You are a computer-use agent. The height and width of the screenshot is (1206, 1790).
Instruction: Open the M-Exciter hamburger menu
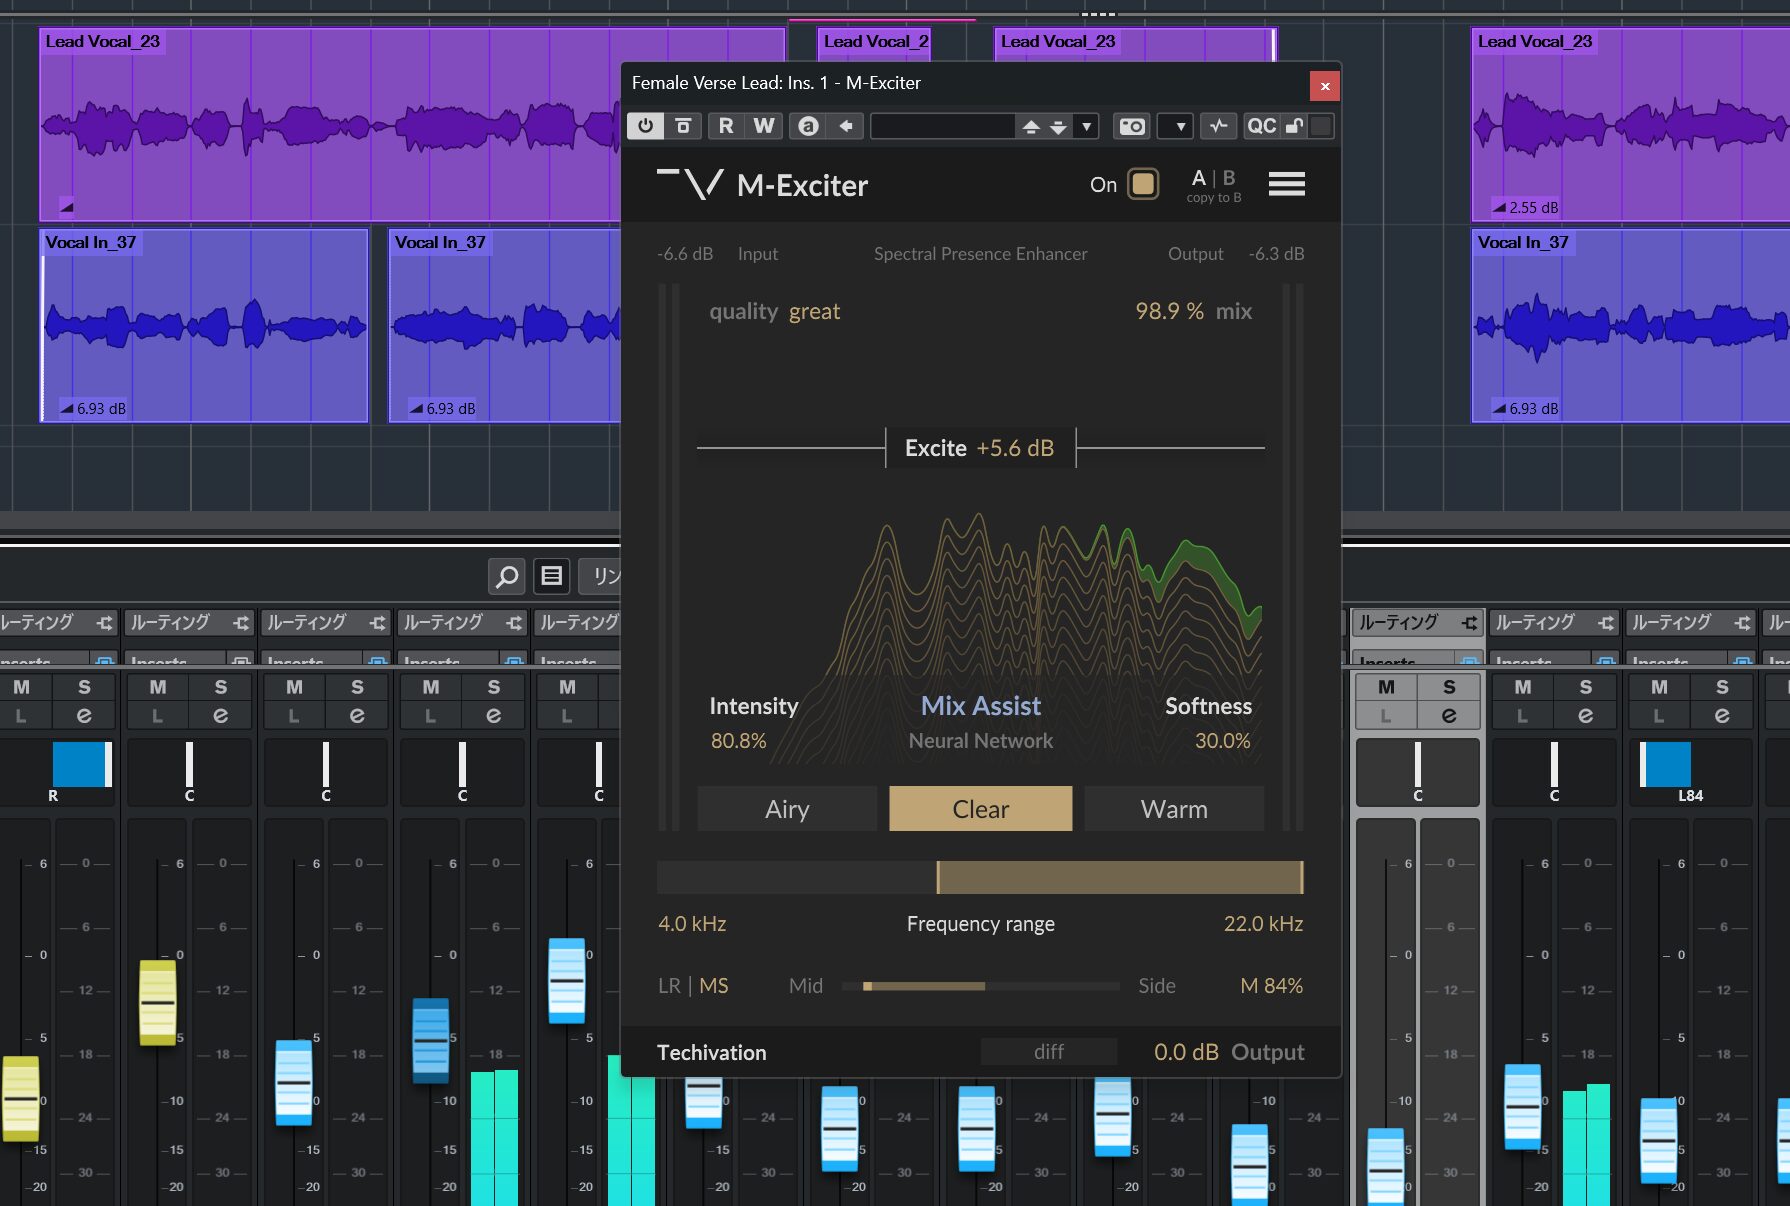coord(1286,184)
